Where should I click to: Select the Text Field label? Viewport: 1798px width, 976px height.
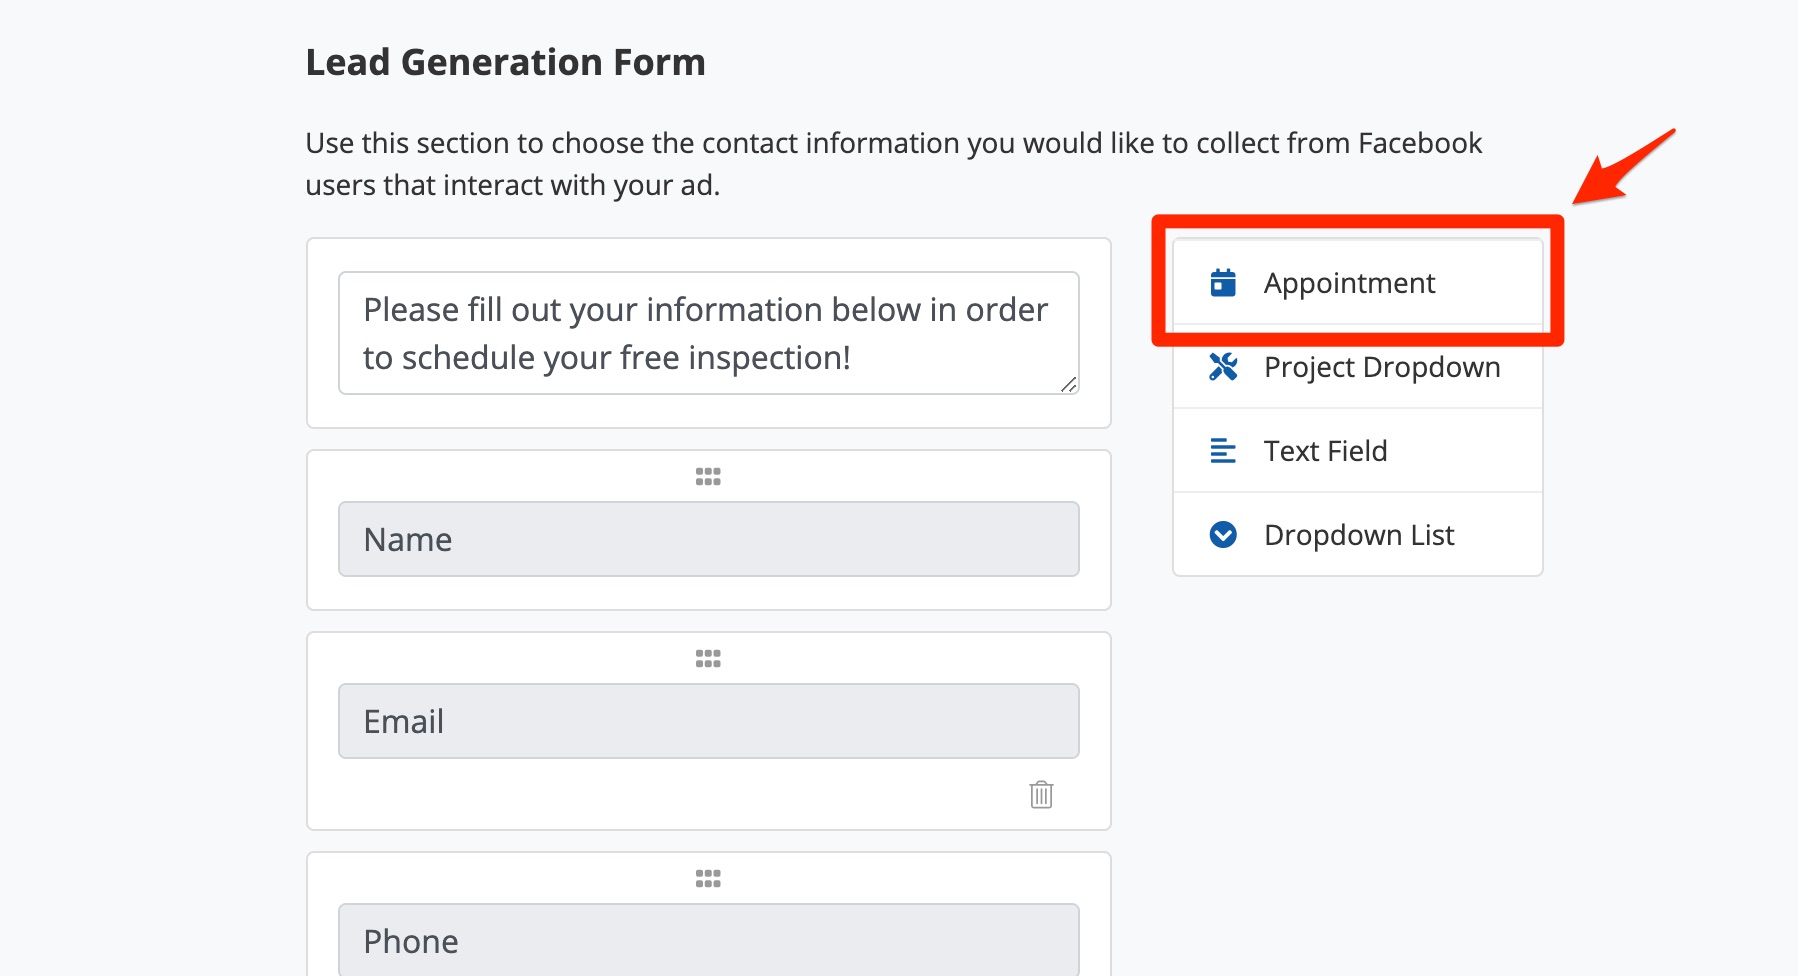pos(1325,451)
